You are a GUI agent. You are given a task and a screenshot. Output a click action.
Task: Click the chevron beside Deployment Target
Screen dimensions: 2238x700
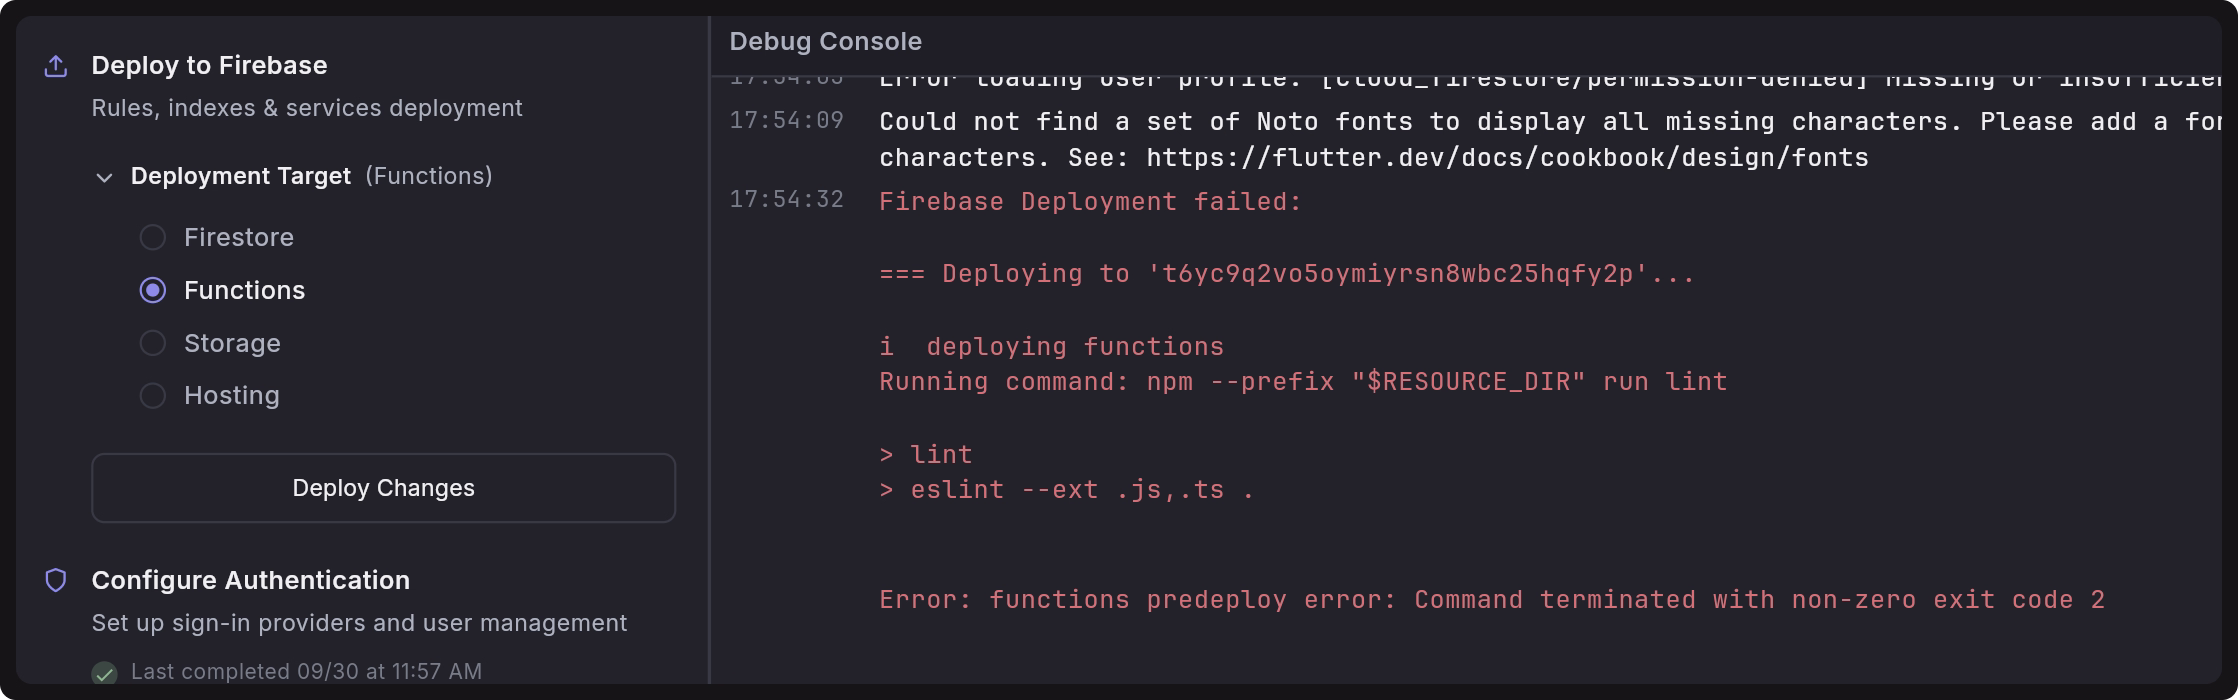(101, 177)
